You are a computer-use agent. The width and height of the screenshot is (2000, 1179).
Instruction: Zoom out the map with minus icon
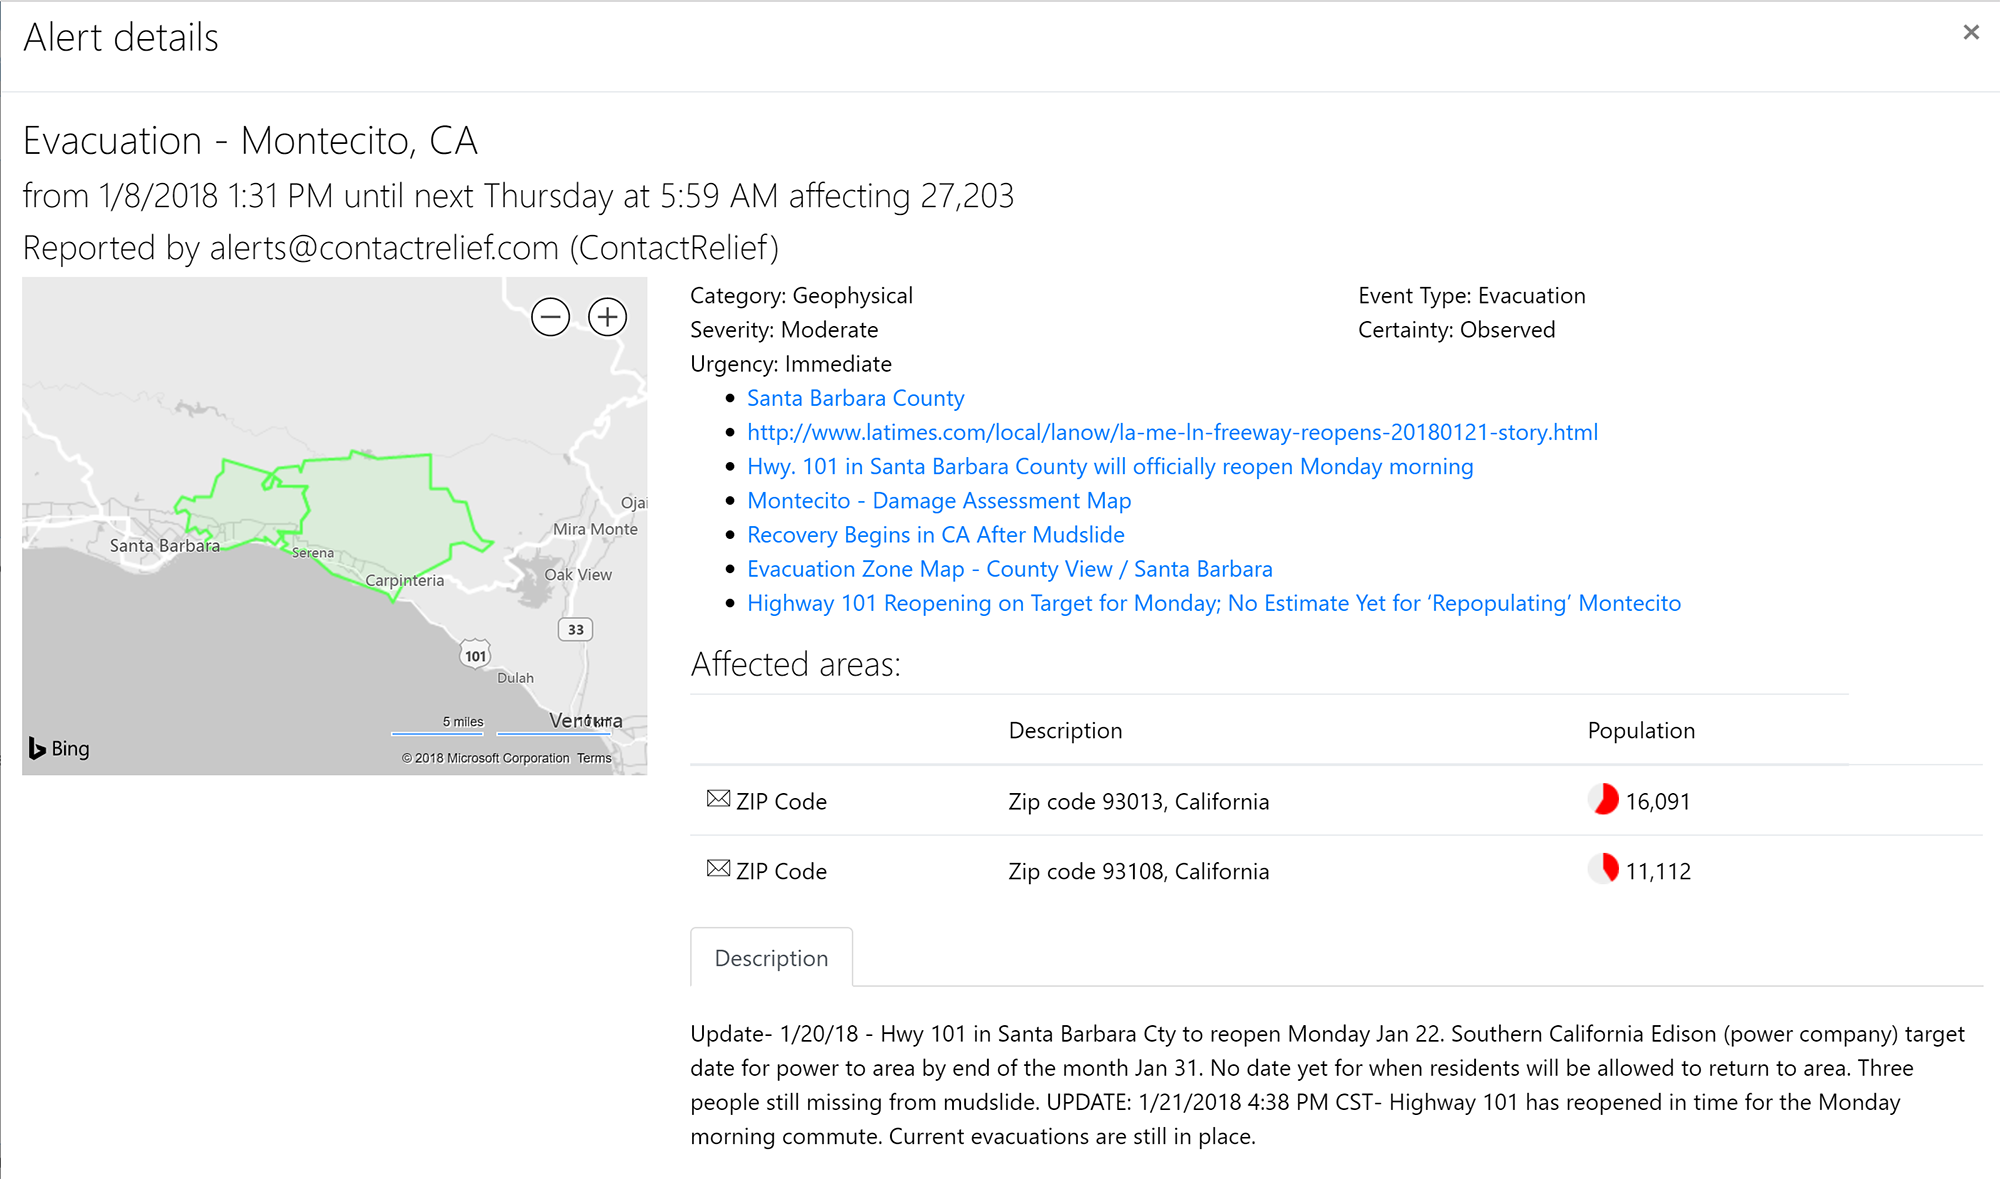click(550, 317)
